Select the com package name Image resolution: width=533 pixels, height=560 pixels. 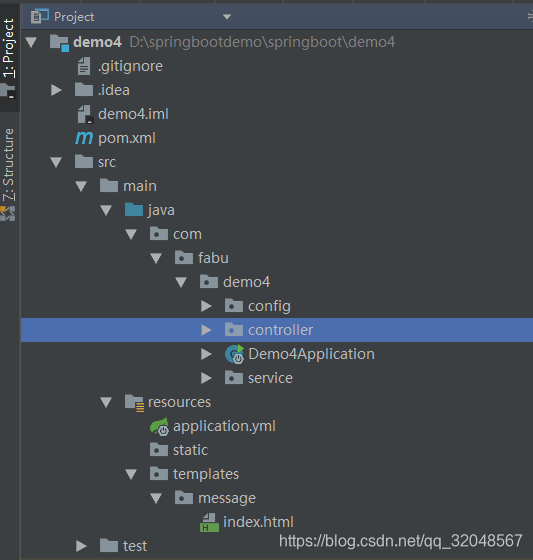pyautogui.click(x=187, y=235)
